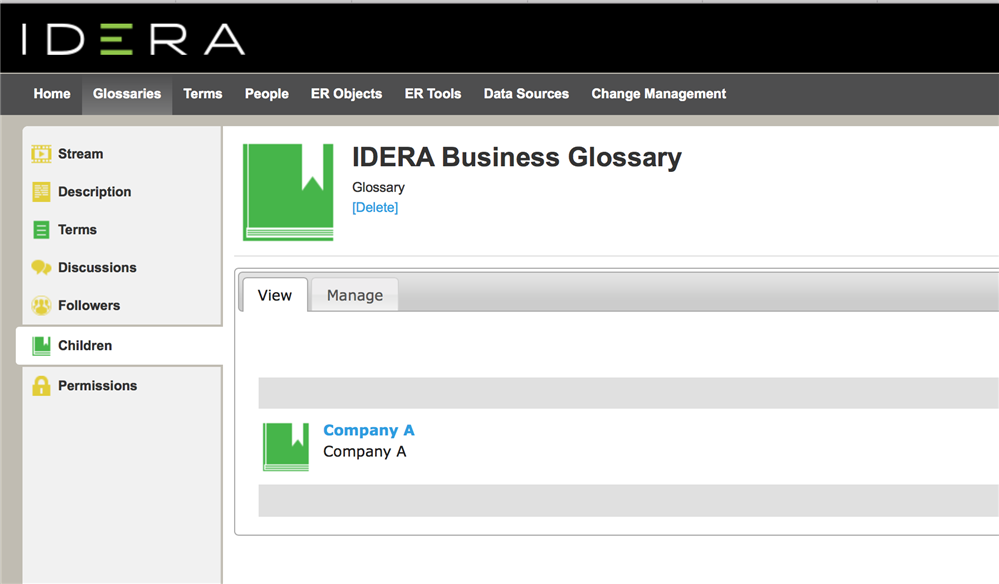The height and width of the screenshot is (584, 999).
Task: Navigate to ER Objects in top menu
Action: pos(347,94)
